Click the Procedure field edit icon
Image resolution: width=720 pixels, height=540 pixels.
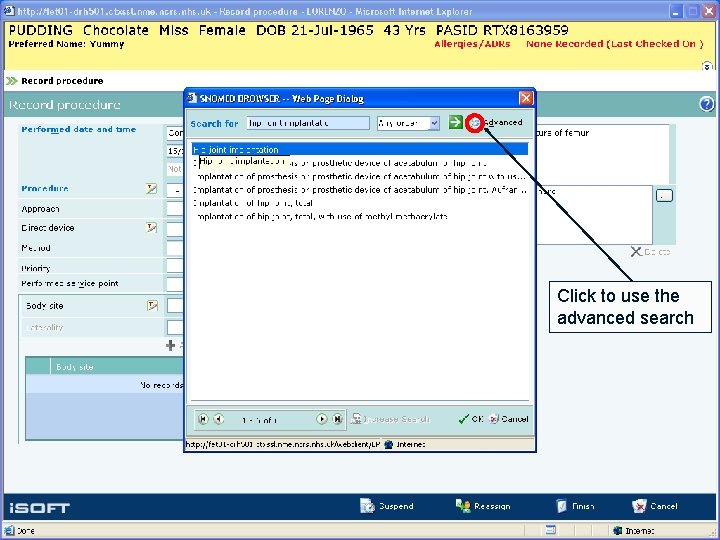[x=152, y=188]
